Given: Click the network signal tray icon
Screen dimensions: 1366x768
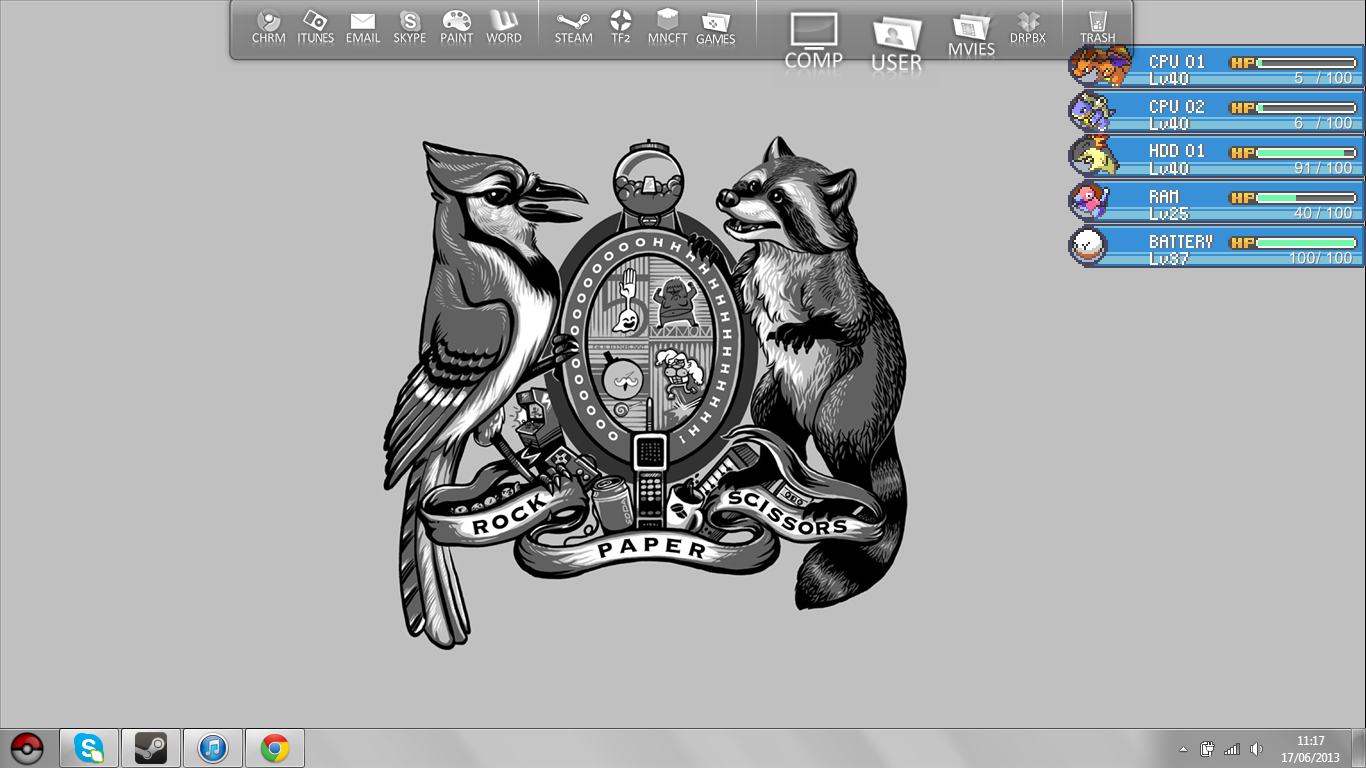Looking at the screenshot, I should [x=1232, y=749].
